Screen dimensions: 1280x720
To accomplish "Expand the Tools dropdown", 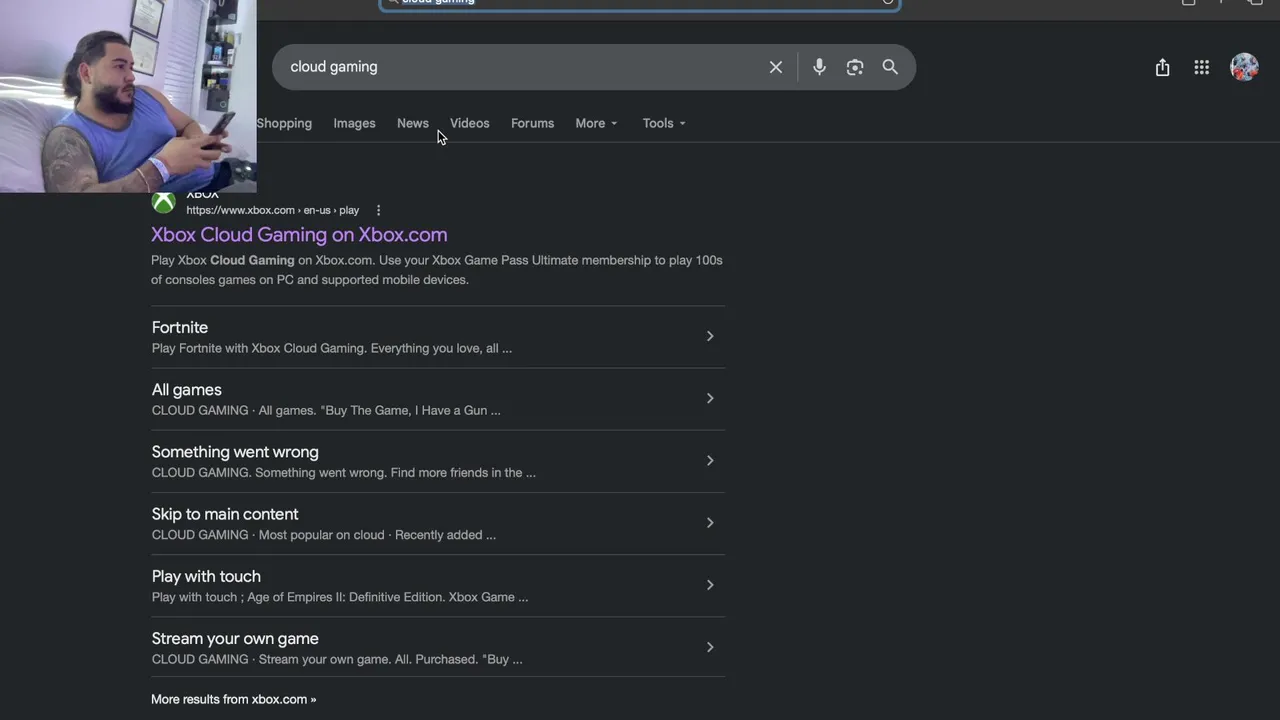I will tap(664, 123).
